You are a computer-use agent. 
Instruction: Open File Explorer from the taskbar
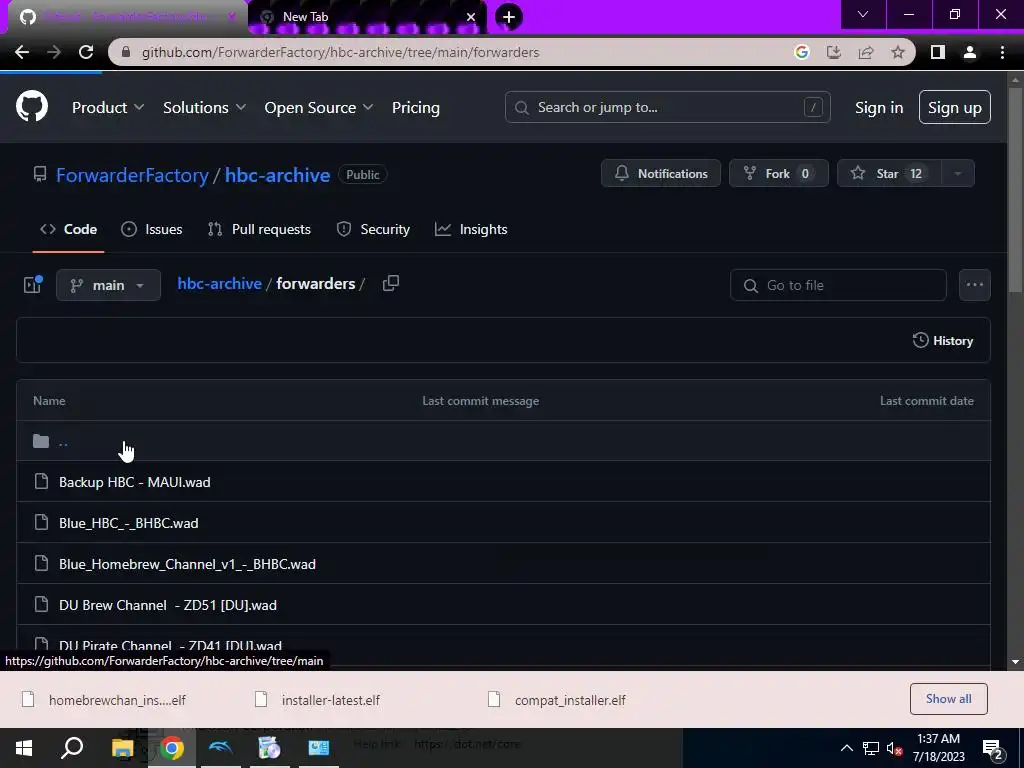point(122,748)
